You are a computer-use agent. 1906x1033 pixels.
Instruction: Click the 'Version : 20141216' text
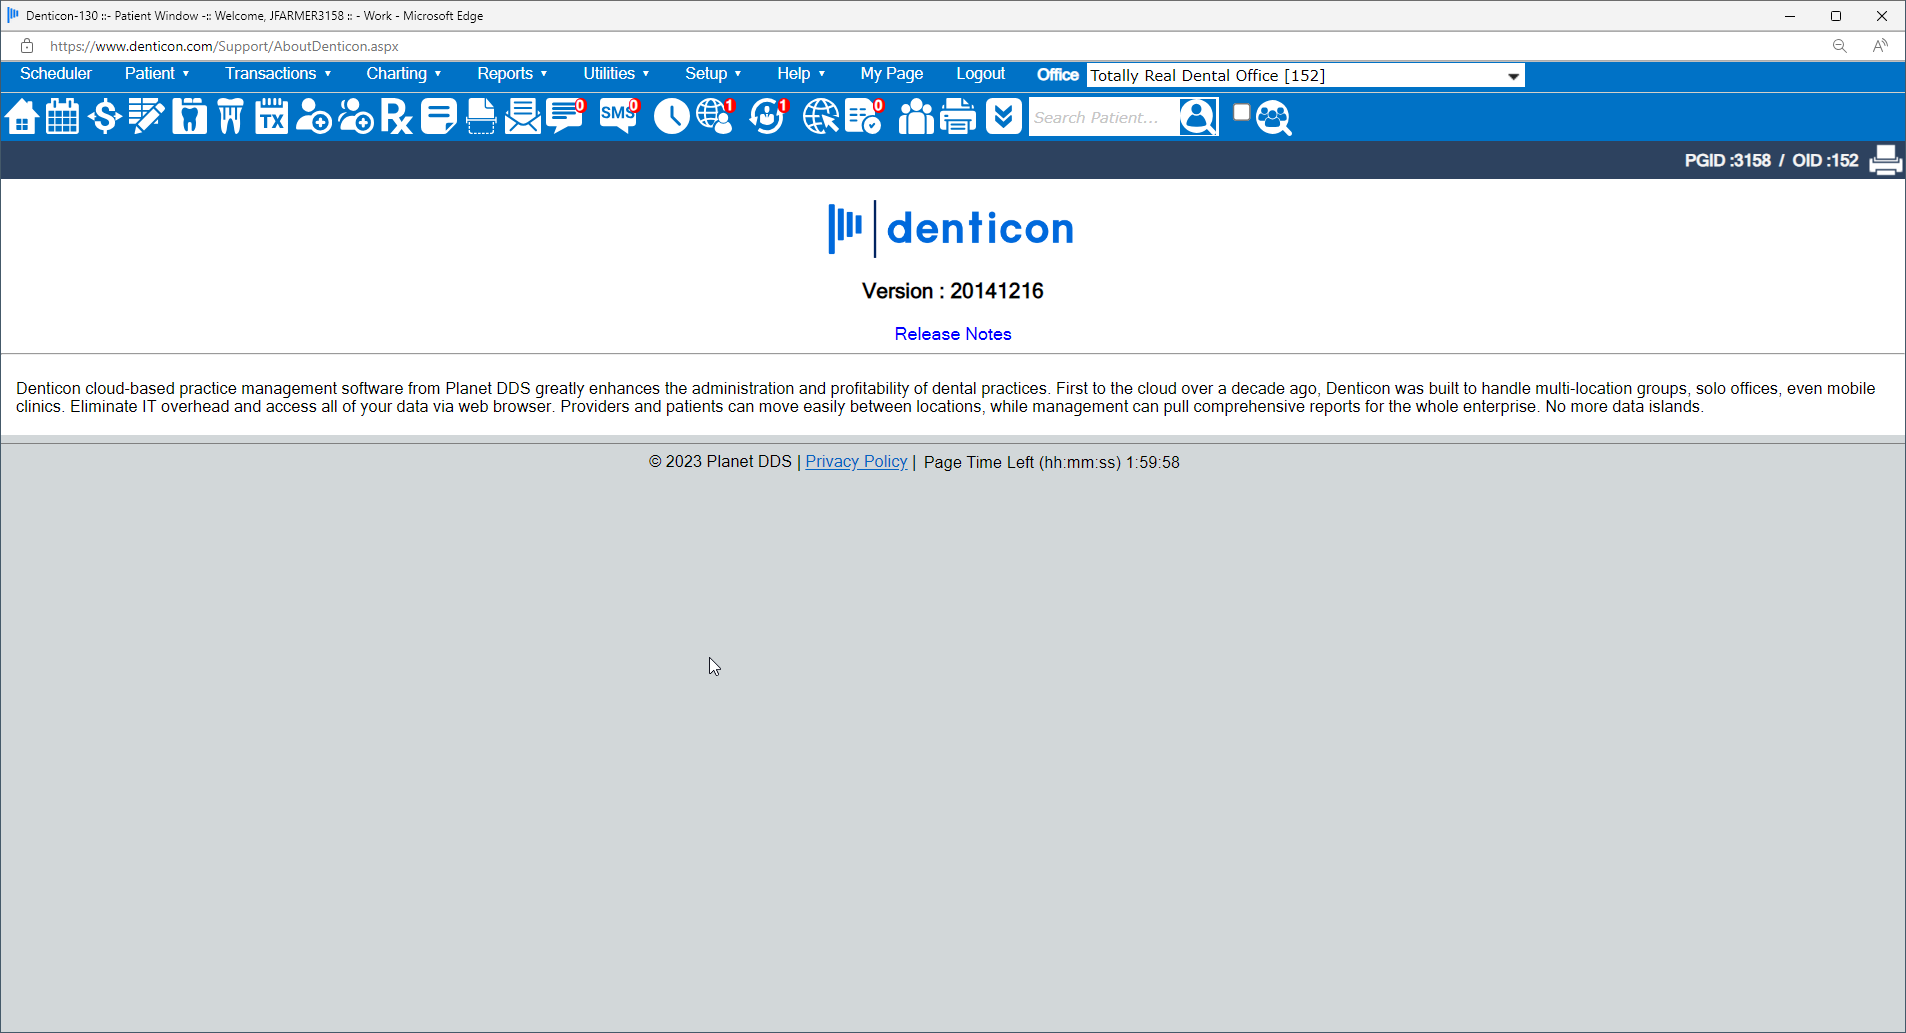point(952,291)
